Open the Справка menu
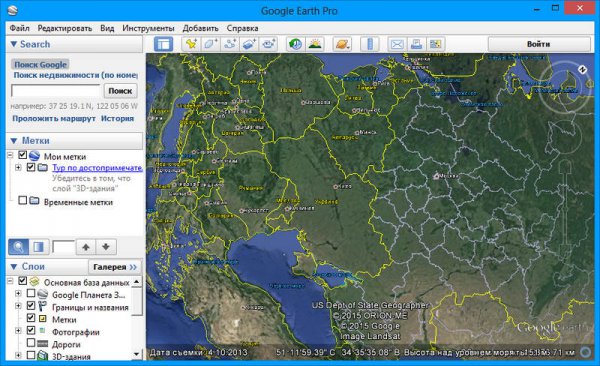 [x=243, y=28]
